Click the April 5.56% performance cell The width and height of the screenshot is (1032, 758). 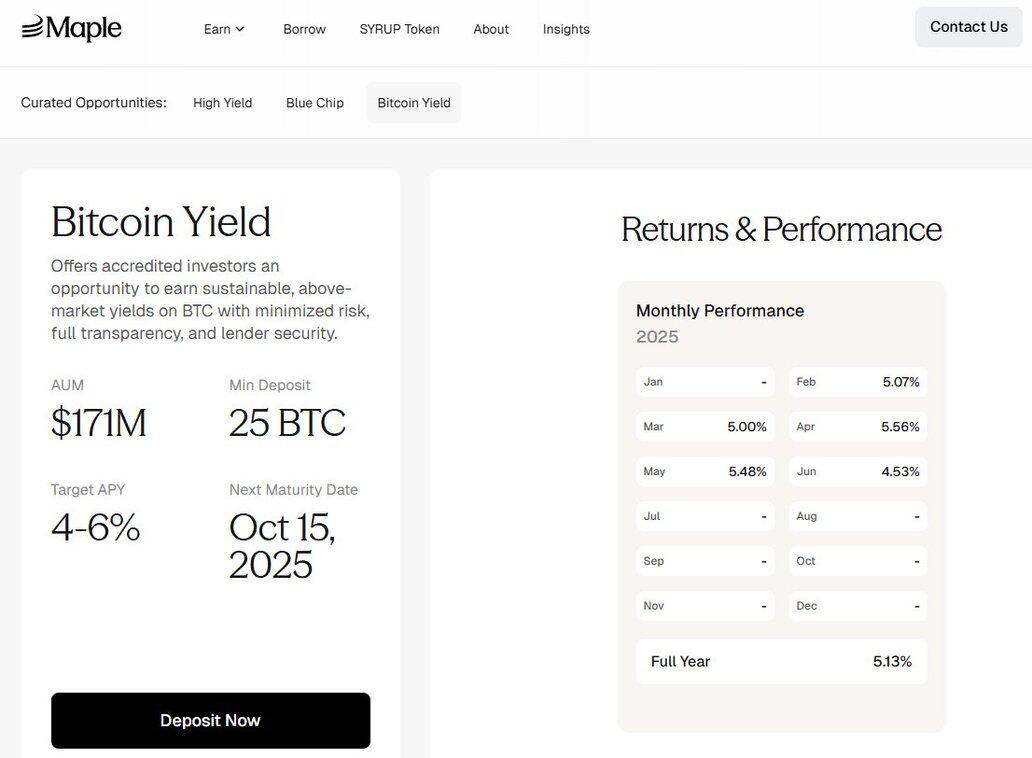pyautogui.click(x=858, y=427)
